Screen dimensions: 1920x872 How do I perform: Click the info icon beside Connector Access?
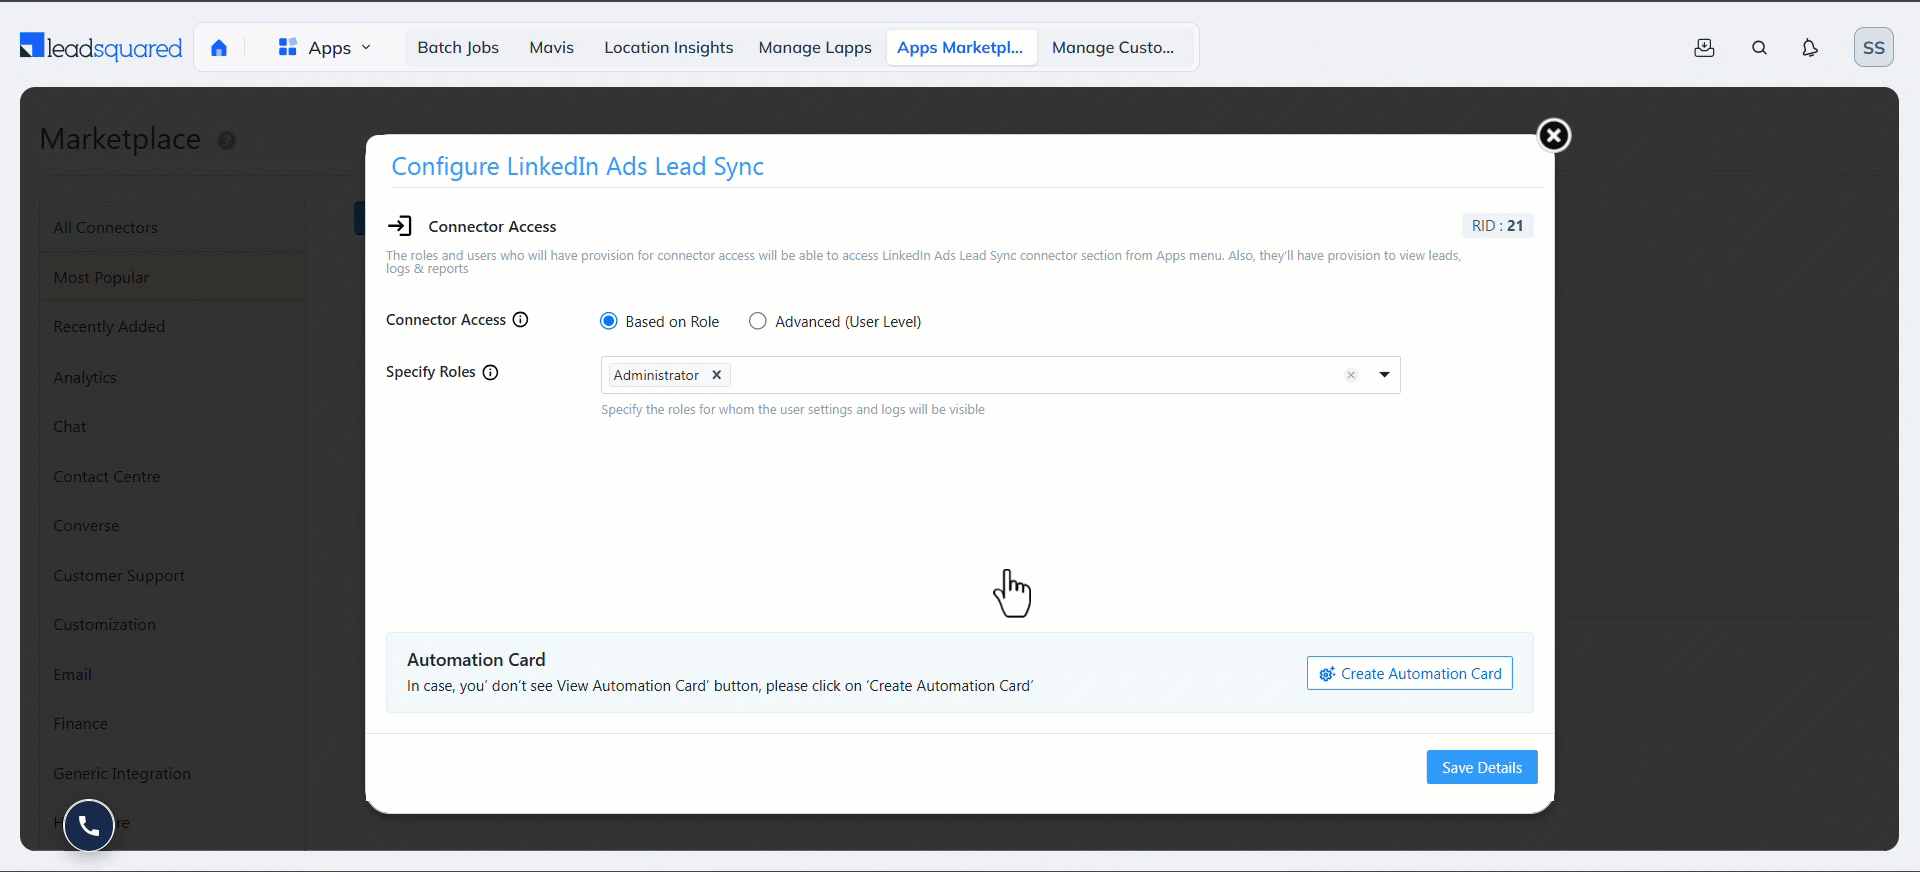(521, 320)
